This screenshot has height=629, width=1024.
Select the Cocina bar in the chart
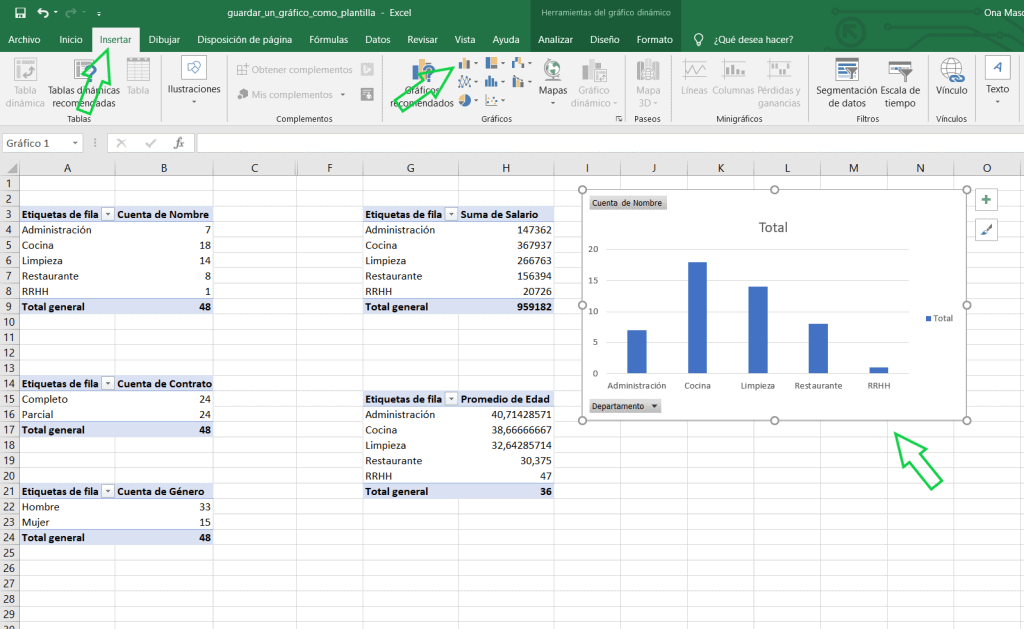[697, 317]
